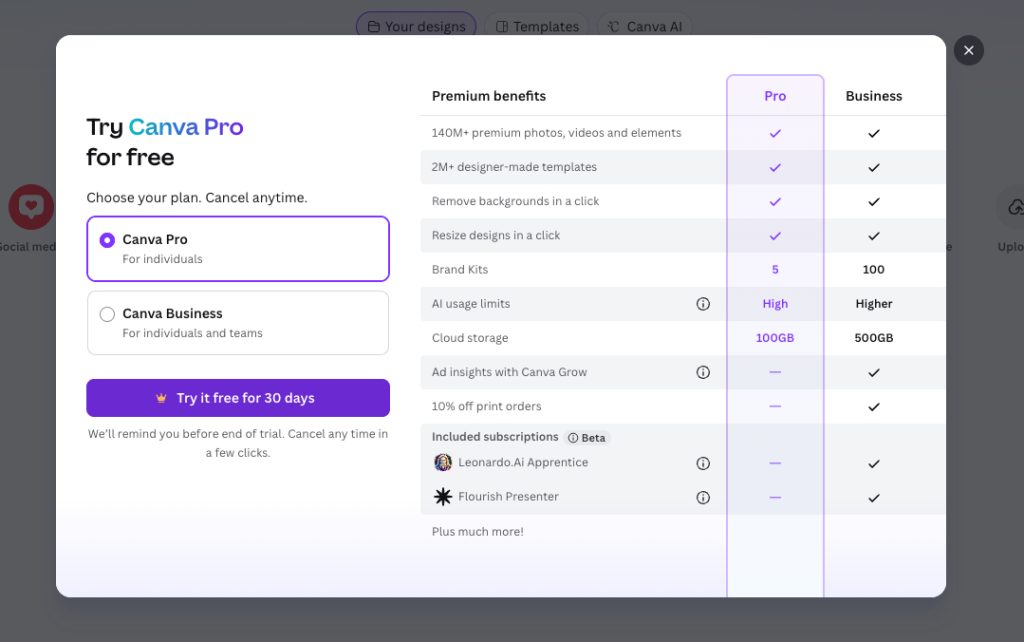Open info icon for Ad insights with Canva Grow

click(x=703, y=372)
